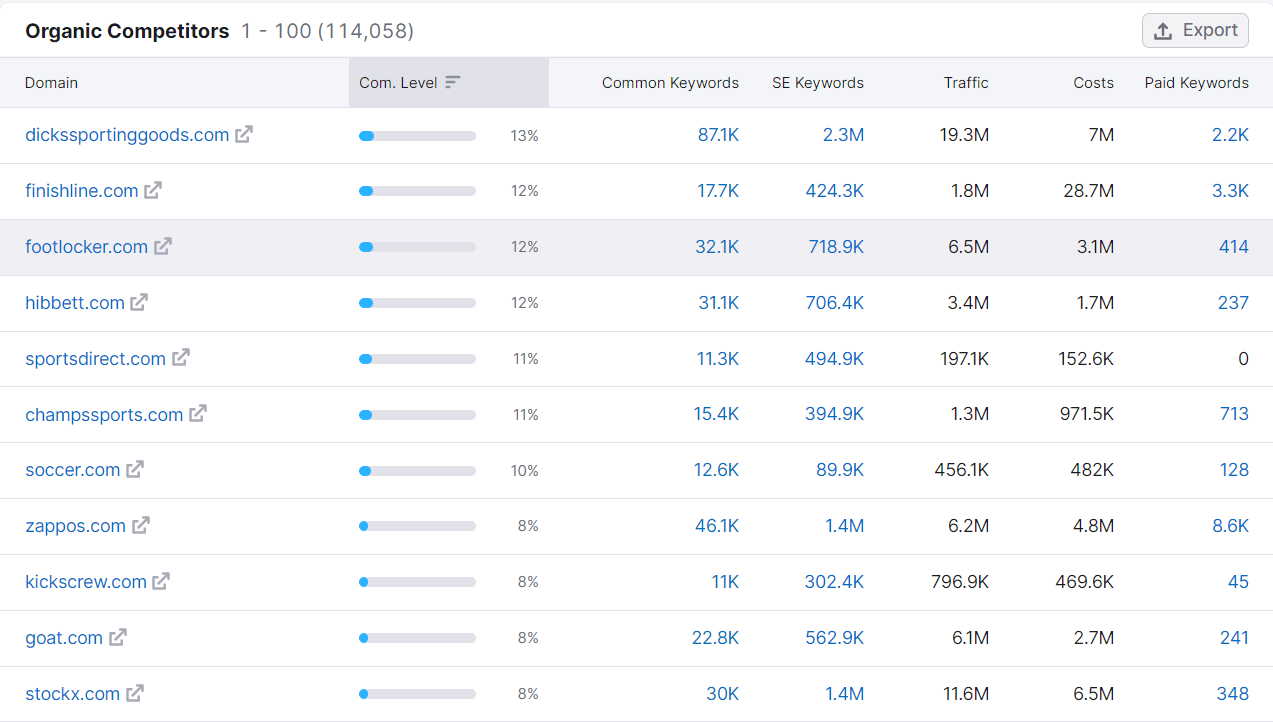Open hibbett.com external link icon

click(139, 302)
